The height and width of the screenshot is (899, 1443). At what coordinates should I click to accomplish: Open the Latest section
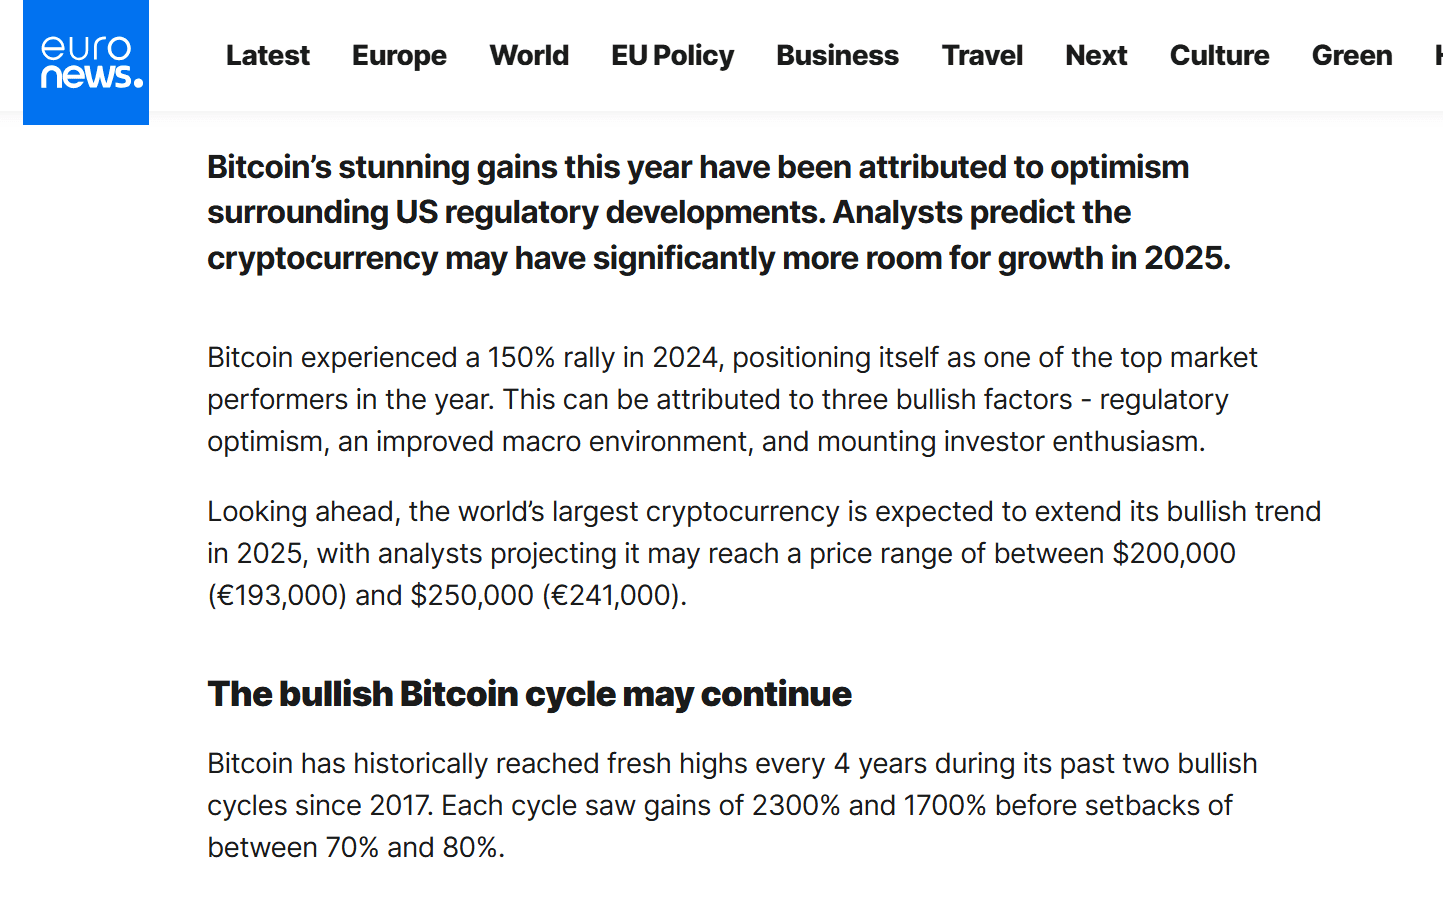click(267, 55)
